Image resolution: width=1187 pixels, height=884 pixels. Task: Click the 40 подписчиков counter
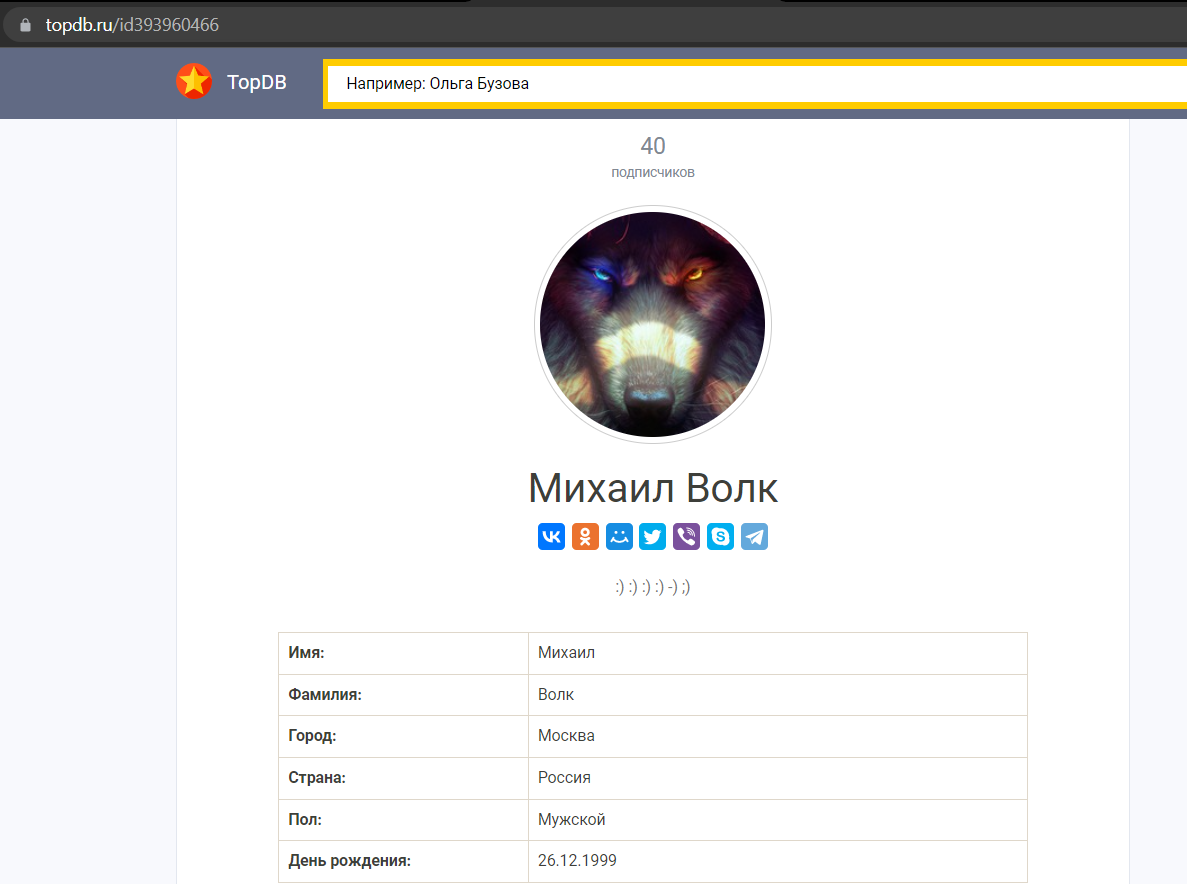(x=653, y=157)
